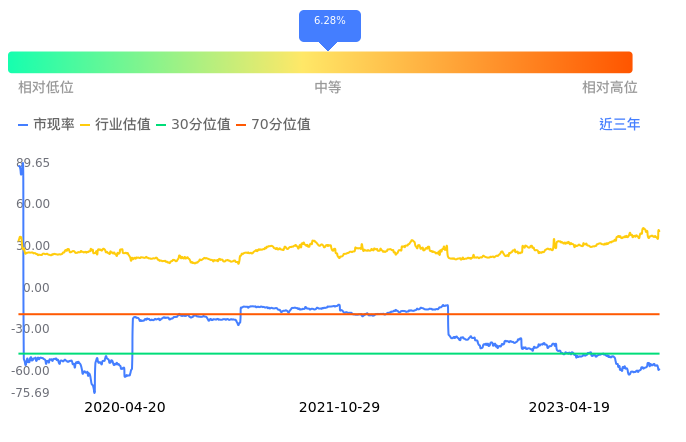This screenshot has width=686, height=442.
Task: Click the green 30th percentile horizontal line
Action: click(300, 353)
